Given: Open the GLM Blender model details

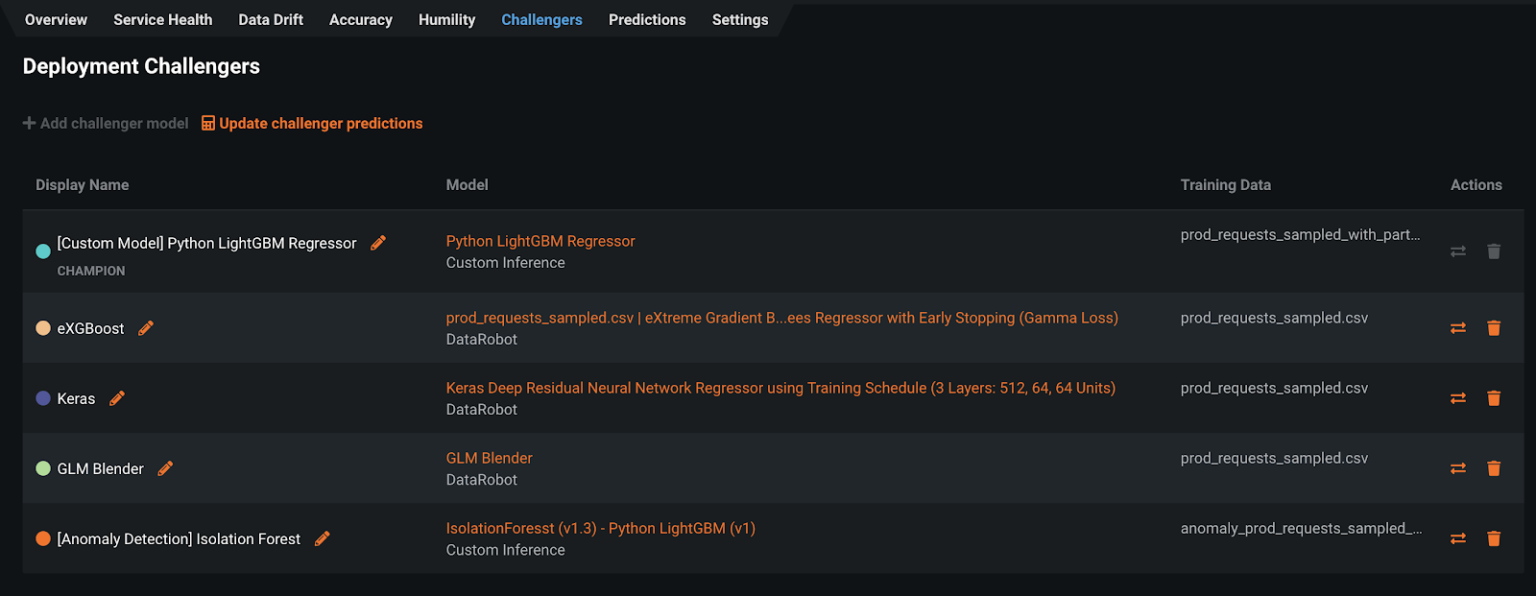Looking at the screenshot, I should 489,457.
